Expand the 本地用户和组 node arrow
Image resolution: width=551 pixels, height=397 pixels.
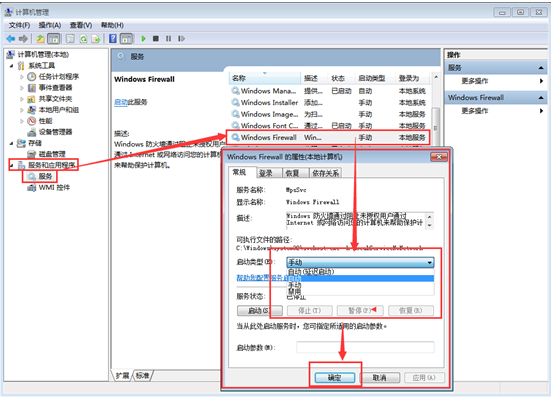click(x=22, y=110)
